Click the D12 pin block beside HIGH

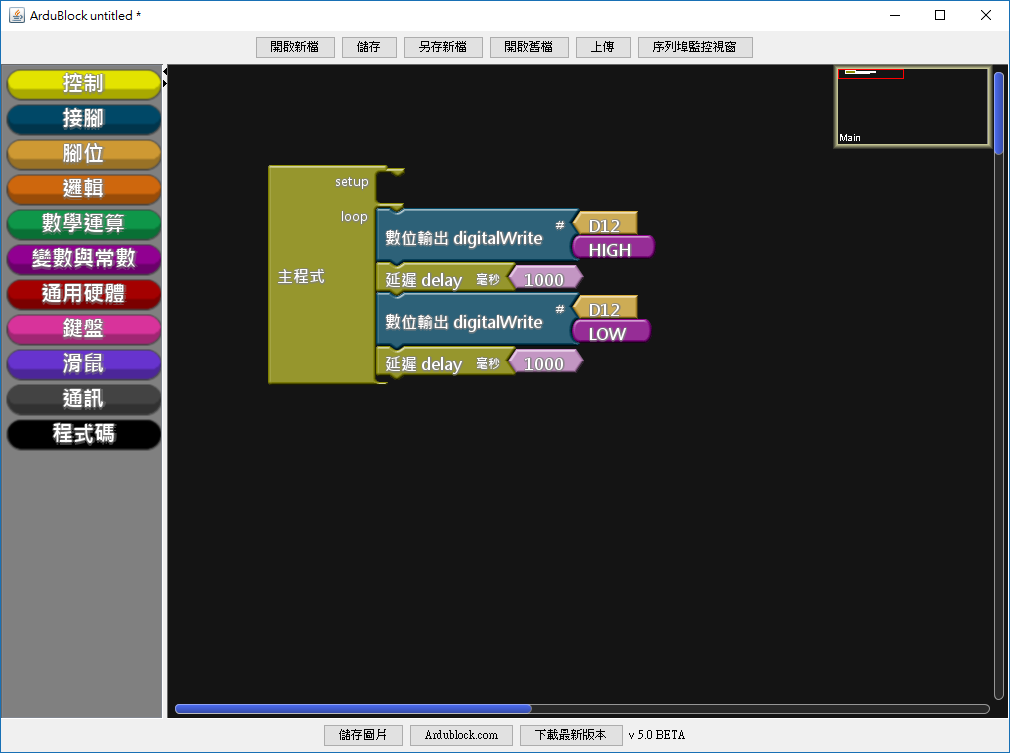tap(605, 225)
